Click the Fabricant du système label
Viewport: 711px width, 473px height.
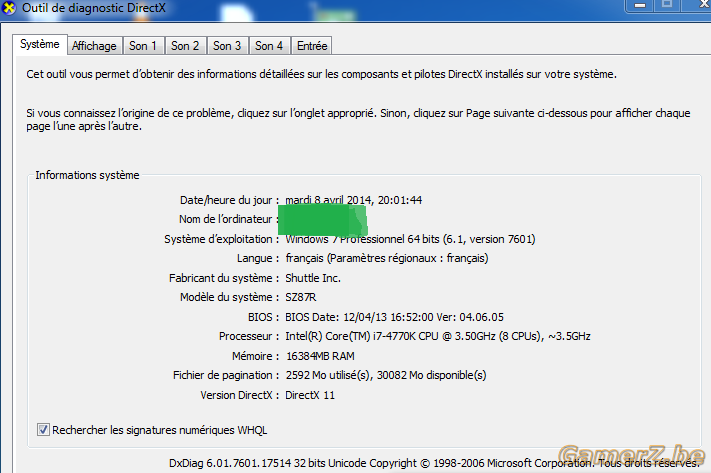pyautogui.click(x=224, y=278)
